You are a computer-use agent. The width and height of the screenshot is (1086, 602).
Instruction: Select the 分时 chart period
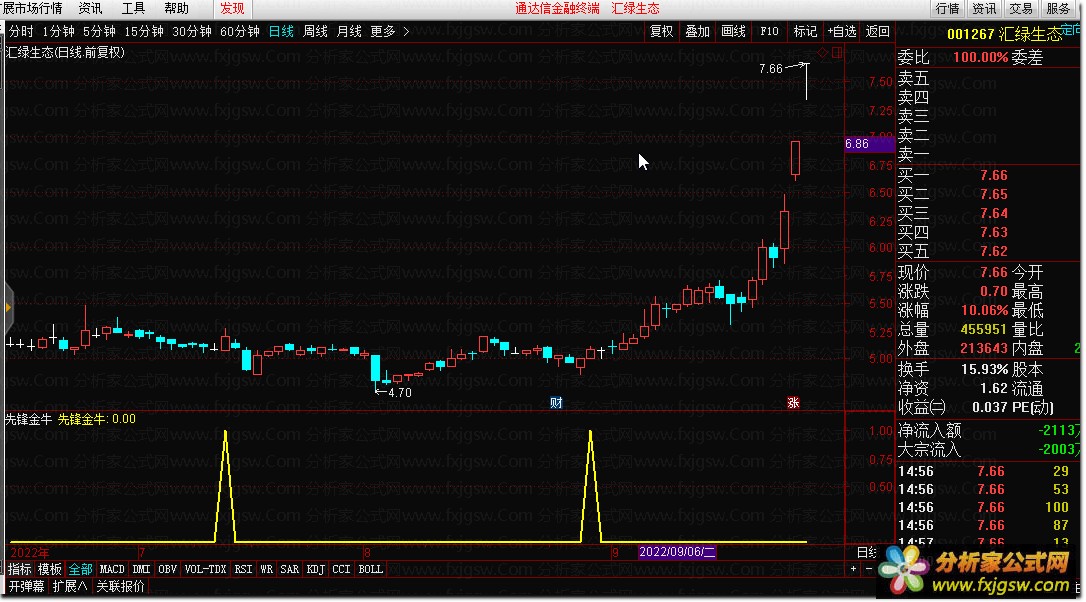coord(21,31)
